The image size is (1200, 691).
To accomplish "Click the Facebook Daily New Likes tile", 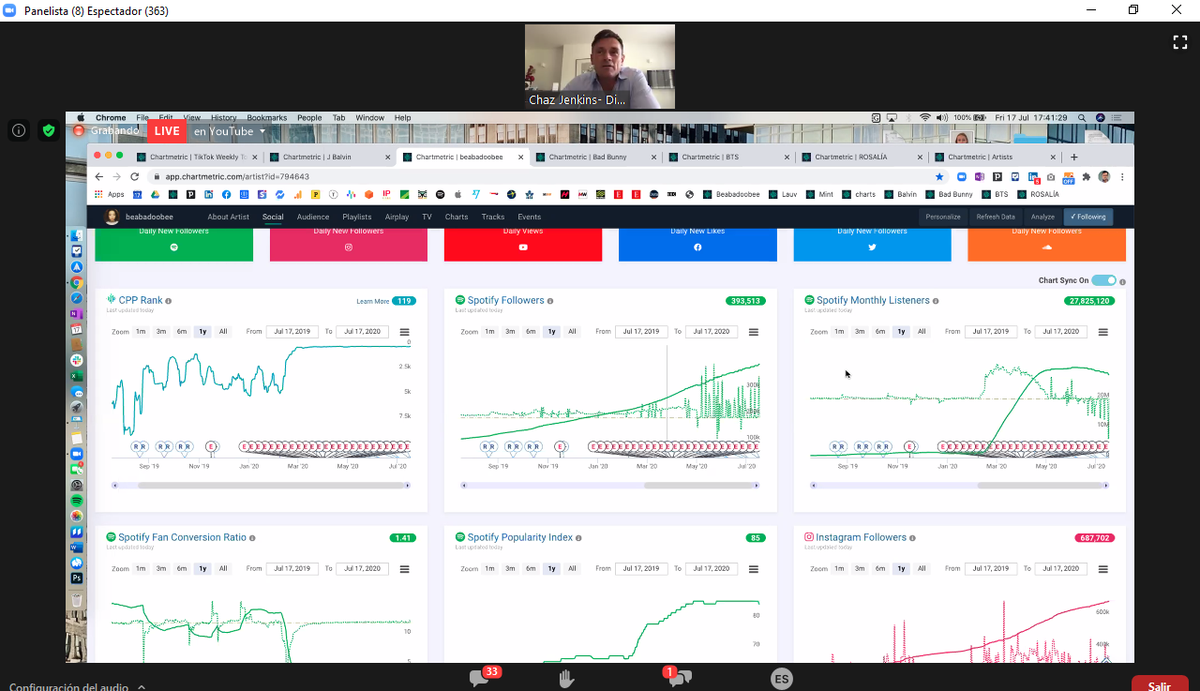I will click(x=697, y=244).
